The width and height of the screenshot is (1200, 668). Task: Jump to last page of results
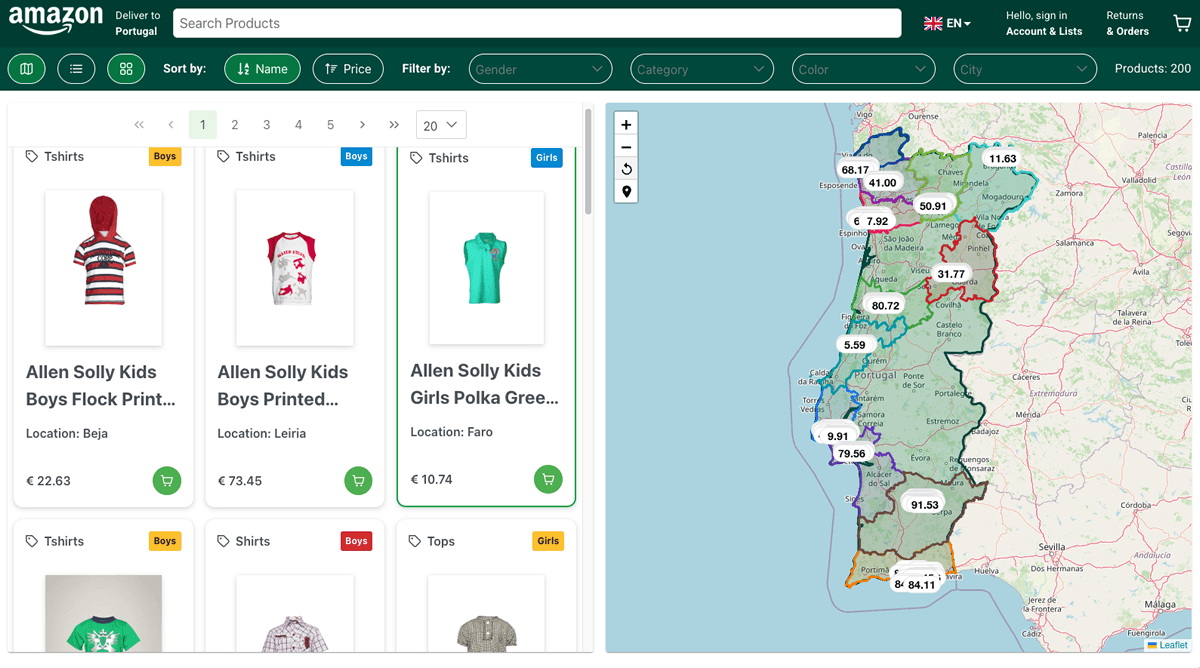click(x=394, y=125)
